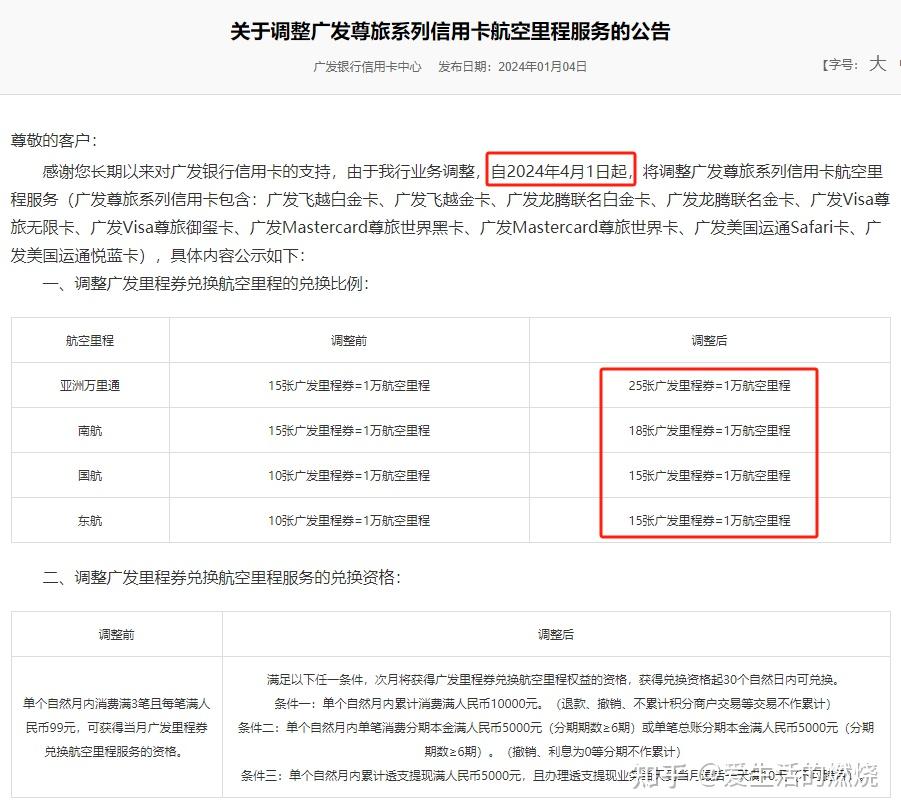Click the "航空里程" table header
901x812 pixels.
[x=90, y=341]
